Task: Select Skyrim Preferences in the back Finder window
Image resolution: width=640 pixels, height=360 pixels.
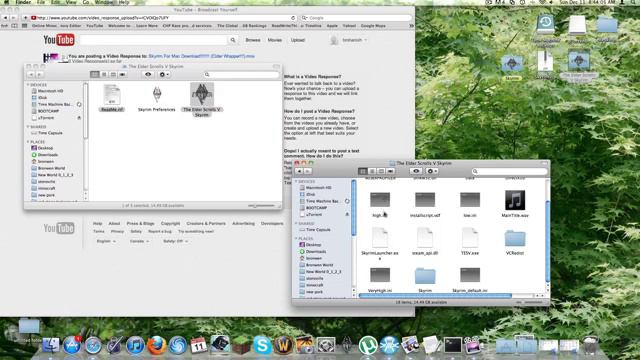Action: [157, 95]
